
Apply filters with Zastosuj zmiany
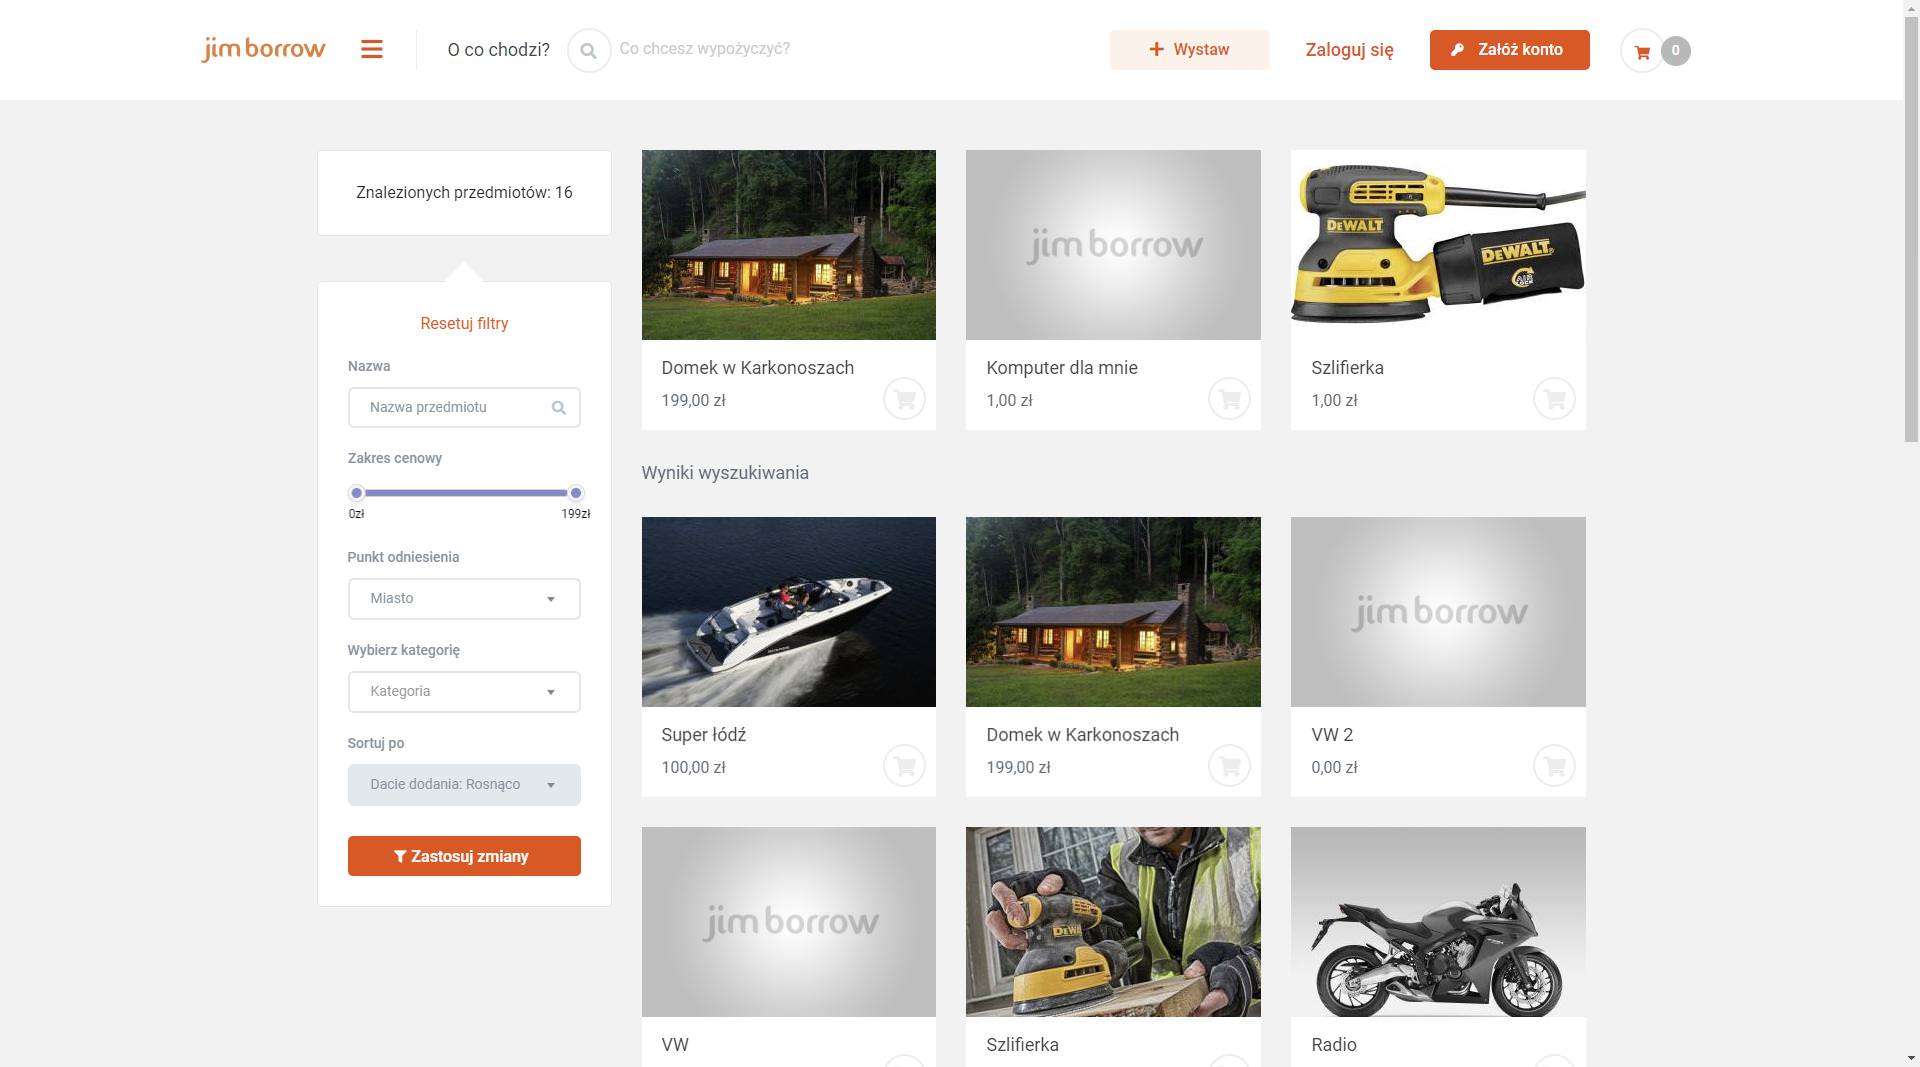[464, 856]
